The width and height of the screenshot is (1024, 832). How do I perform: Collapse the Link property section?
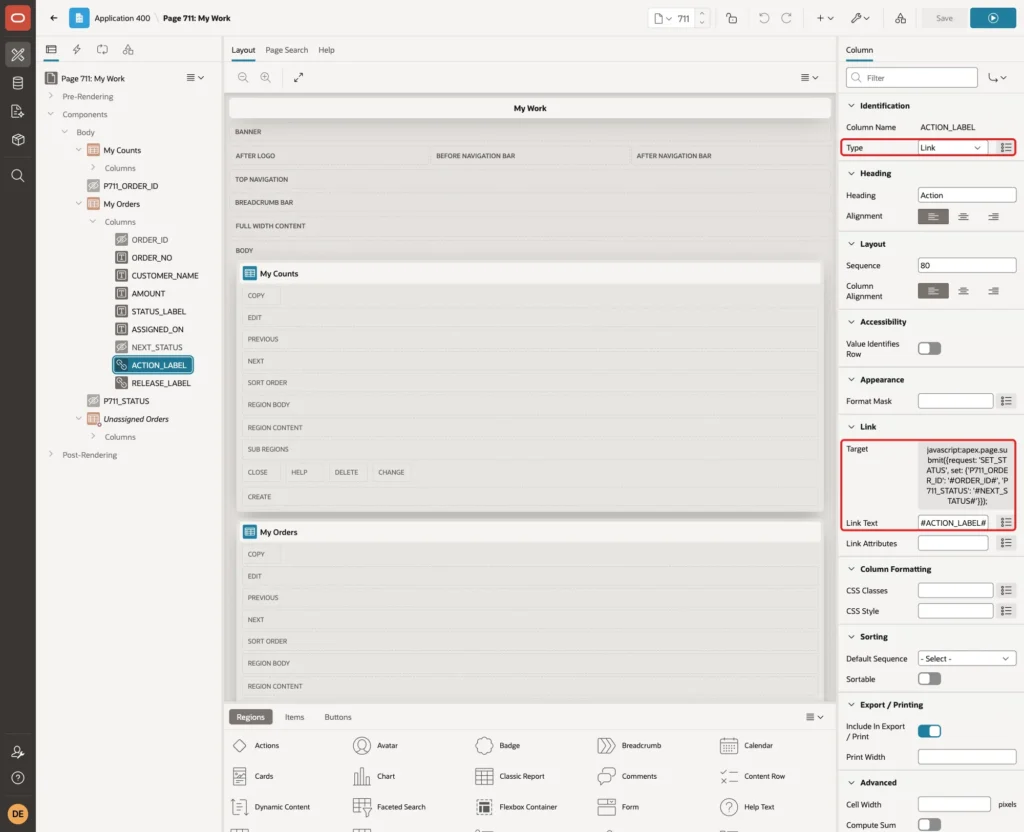point(851,426)
